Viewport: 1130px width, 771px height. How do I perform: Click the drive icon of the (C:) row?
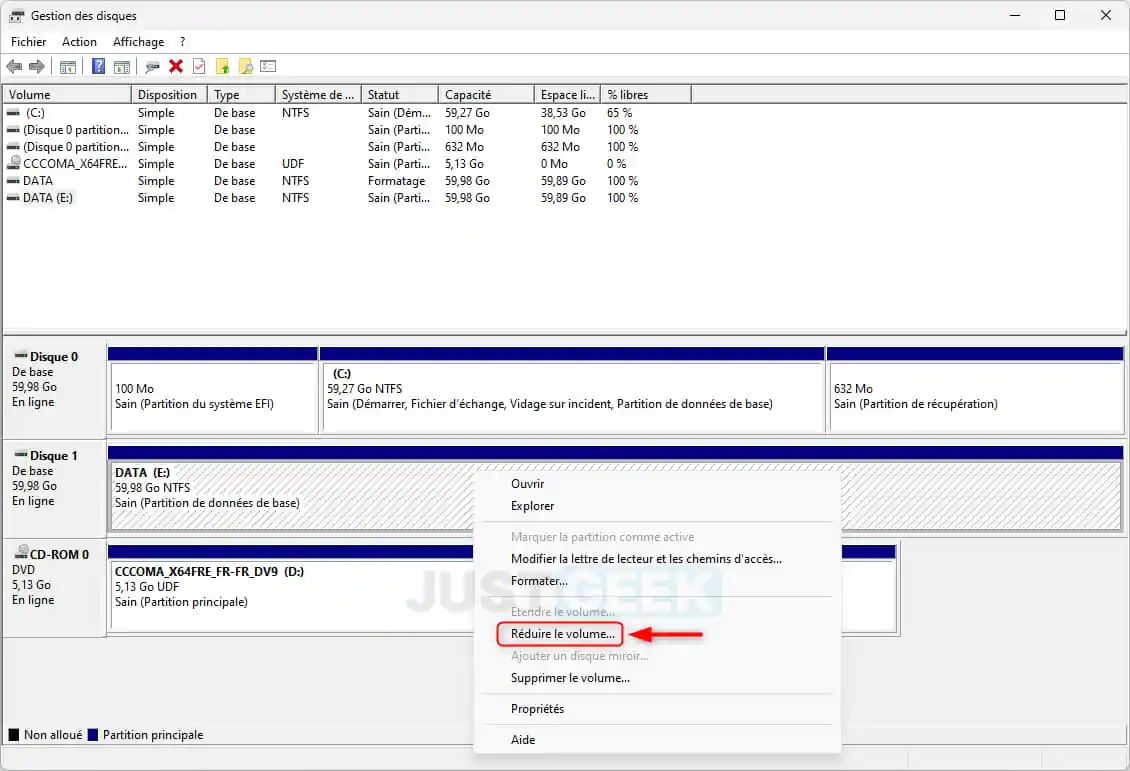pyautogui.click(x=13, y=112)
